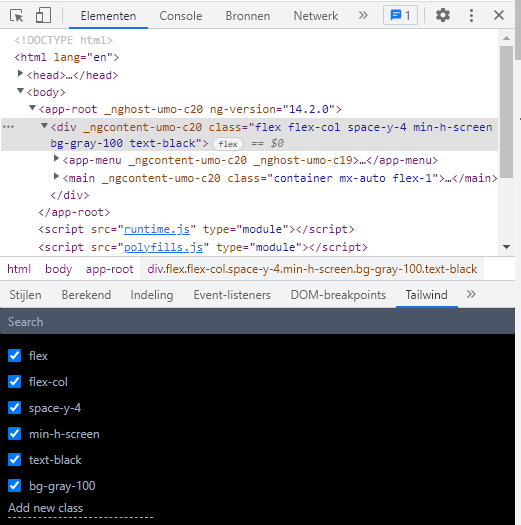Switch to the Netwerk tab
This screenshot has width=521, height=525.
click(316, 16)
